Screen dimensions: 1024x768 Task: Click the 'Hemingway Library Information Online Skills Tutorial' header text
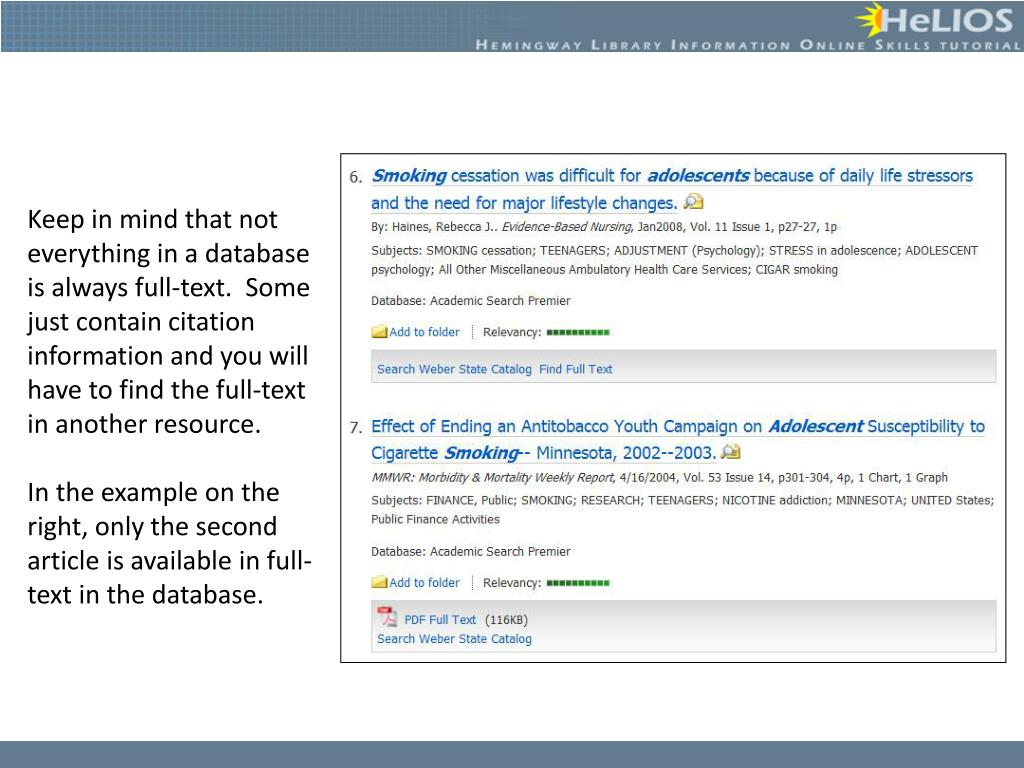[748, 45]
